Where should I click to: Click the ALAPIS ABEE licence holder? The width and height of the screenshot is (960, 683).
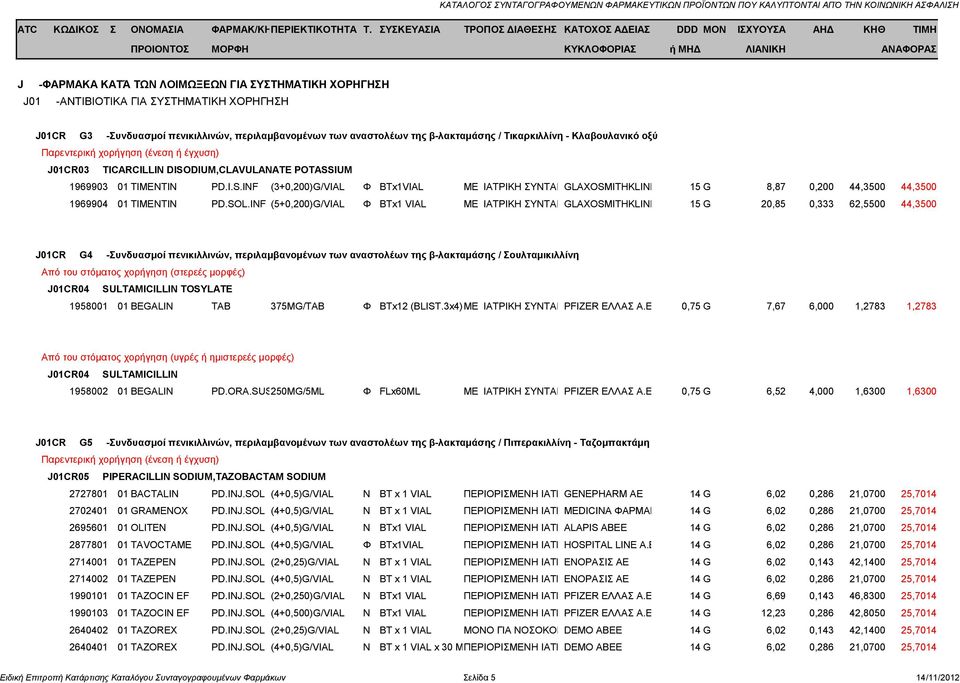595,528
